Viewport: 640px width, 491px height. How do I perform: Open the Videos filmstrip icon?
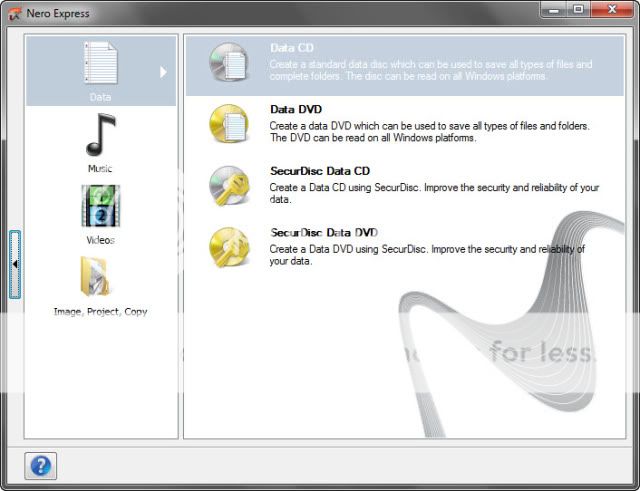pos(100,206)
